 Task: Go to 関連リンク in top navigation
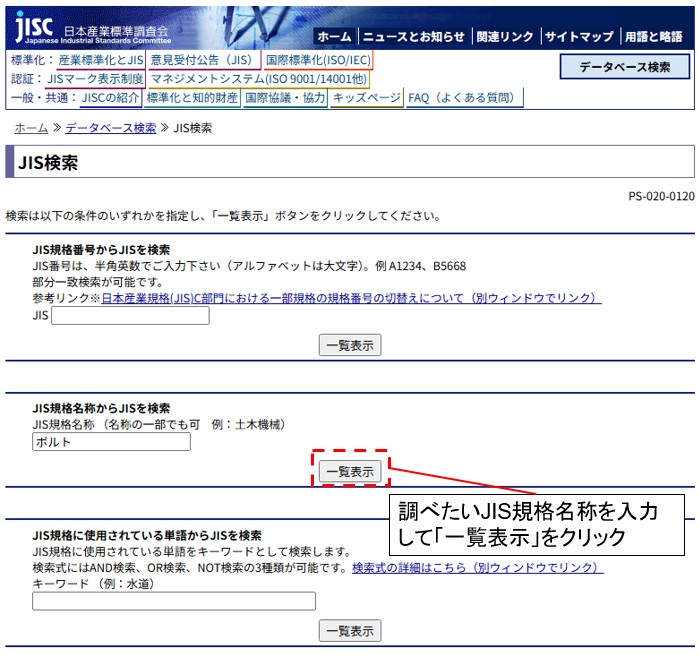505,36
